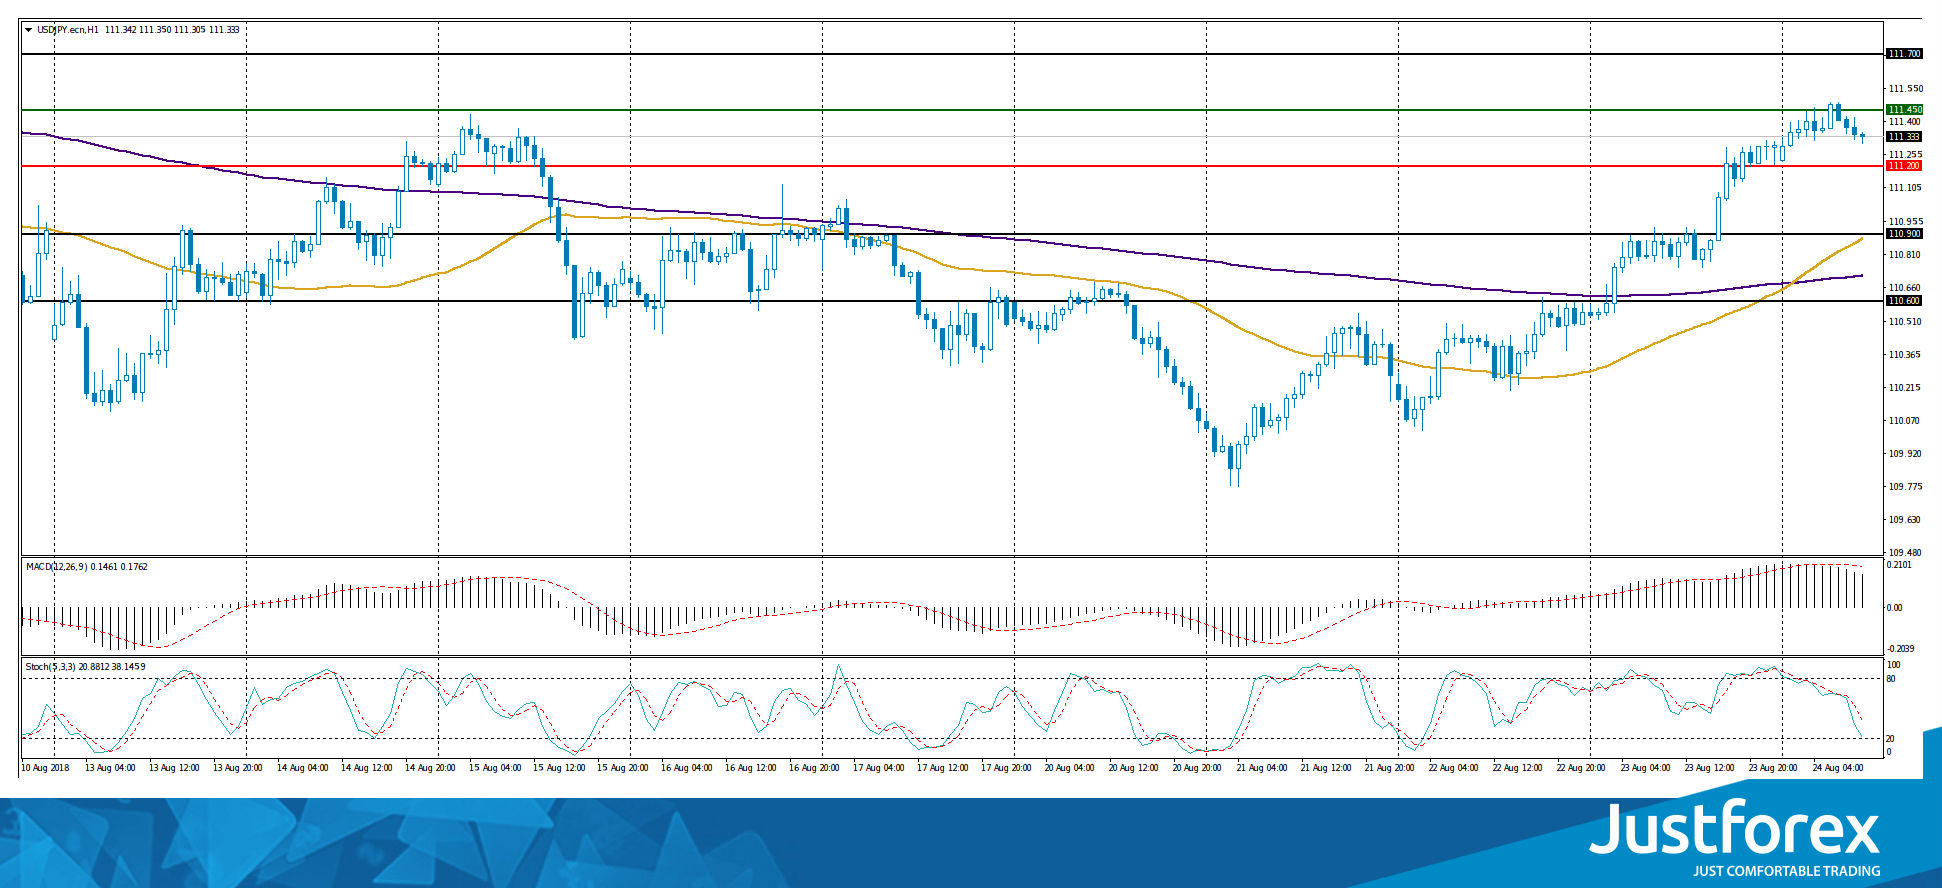Click the 111.550 price scale value
Image resolution: width=1942 pixels, height=888 pixels.
1905,88
